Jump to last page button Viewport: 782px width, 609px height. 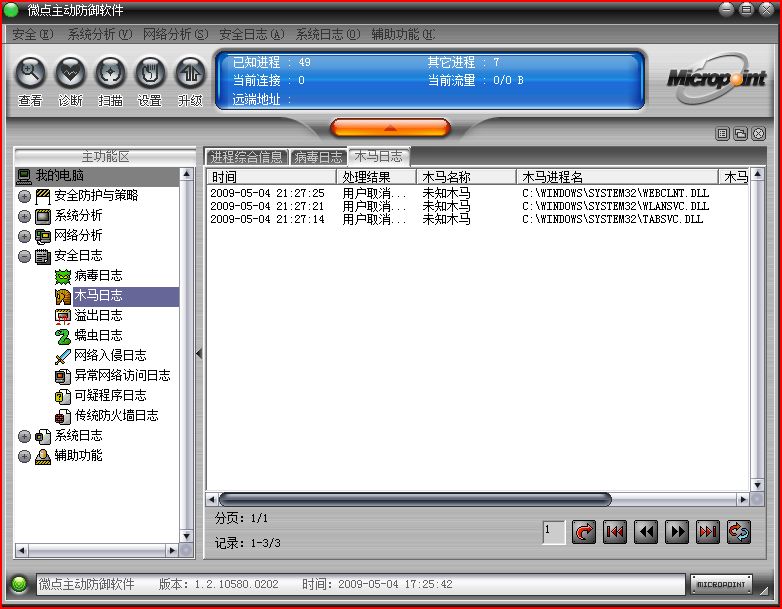point(708,532)
